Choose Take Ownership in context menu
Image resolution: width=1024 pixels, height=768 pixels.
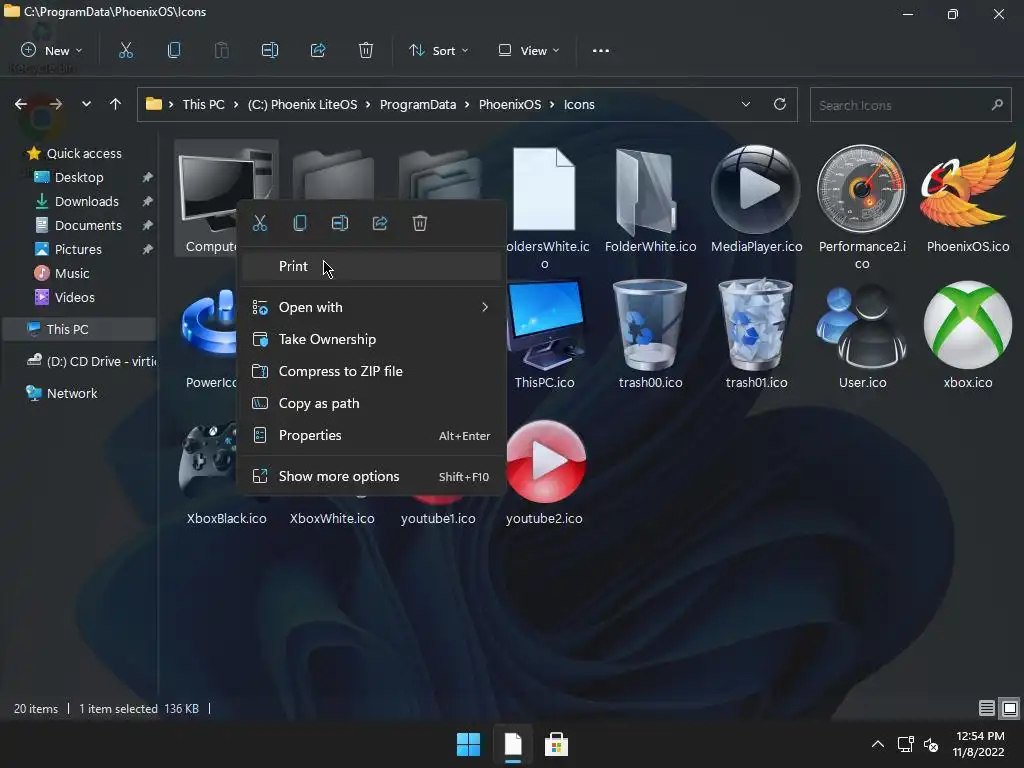(371, 339)
